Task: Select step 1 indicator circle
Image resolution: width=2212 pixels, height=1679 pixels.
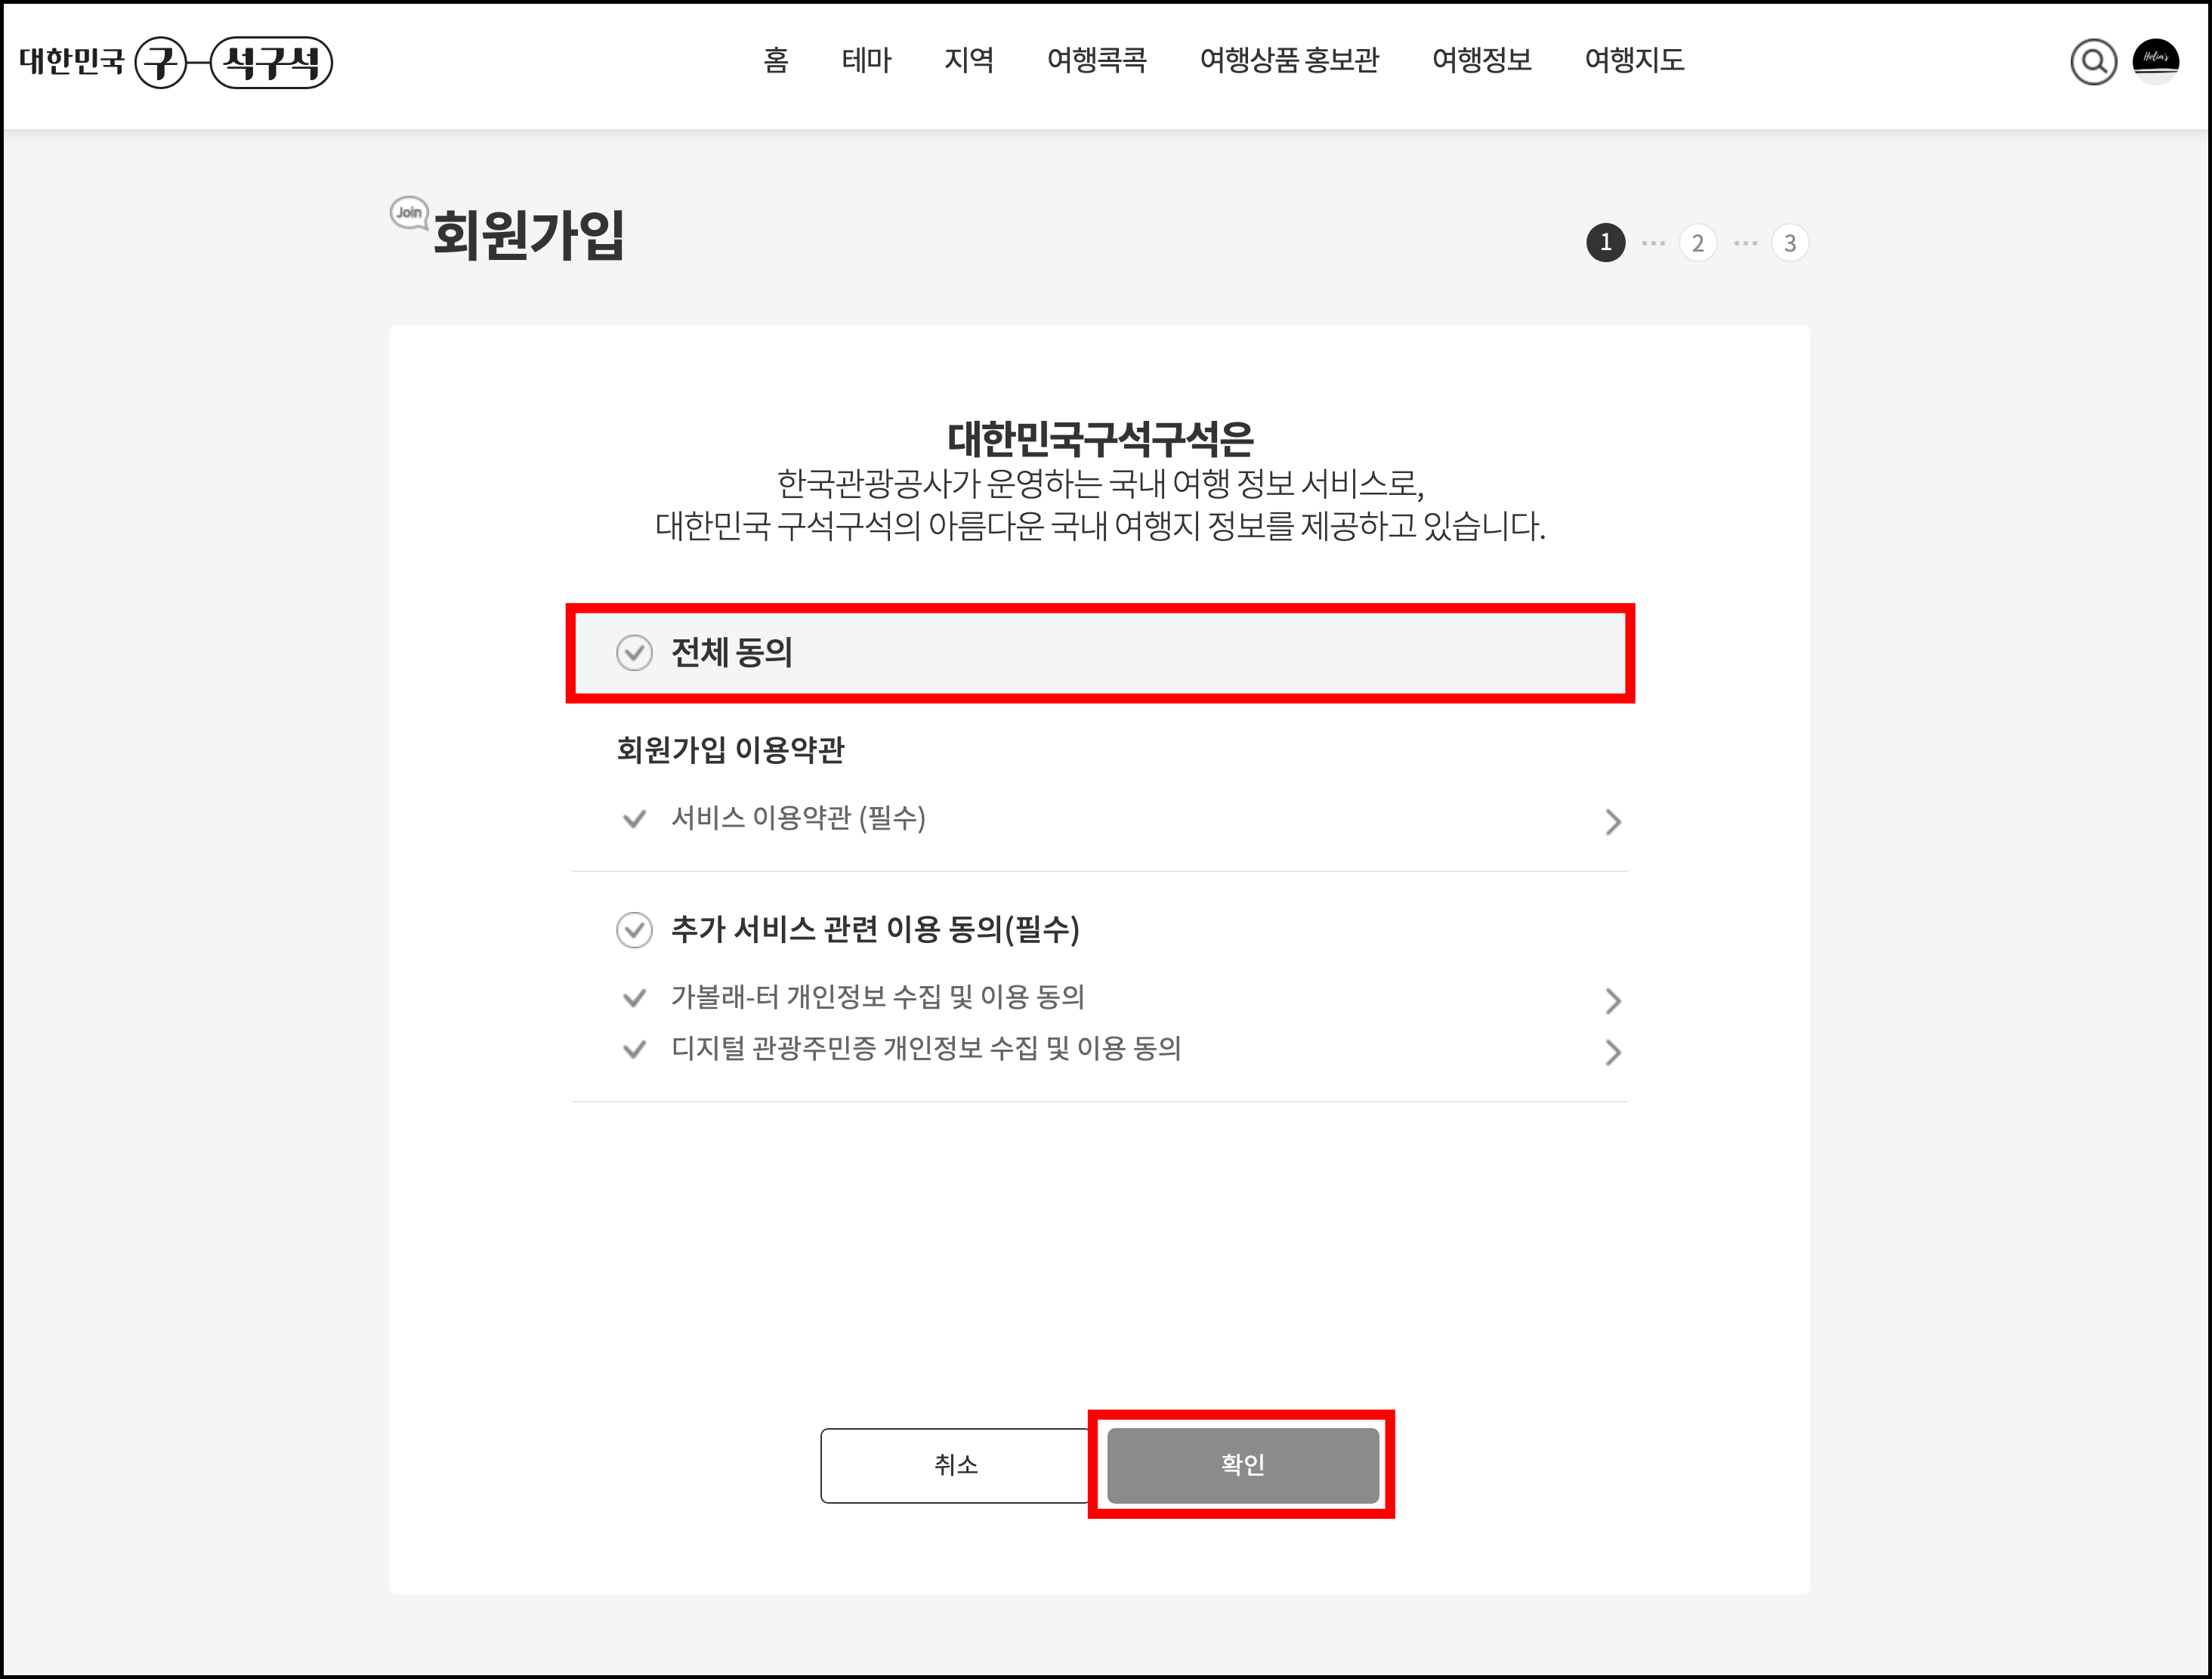Action: click(1606, 242)
